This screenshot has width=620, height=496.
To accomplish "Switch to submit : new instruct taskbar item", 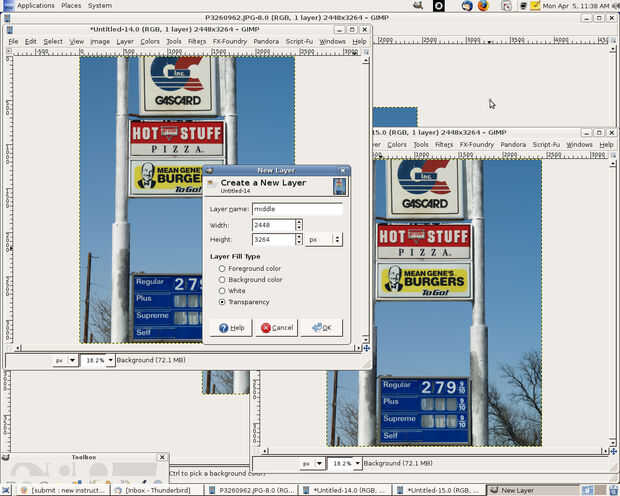I will tap(63, 490).
